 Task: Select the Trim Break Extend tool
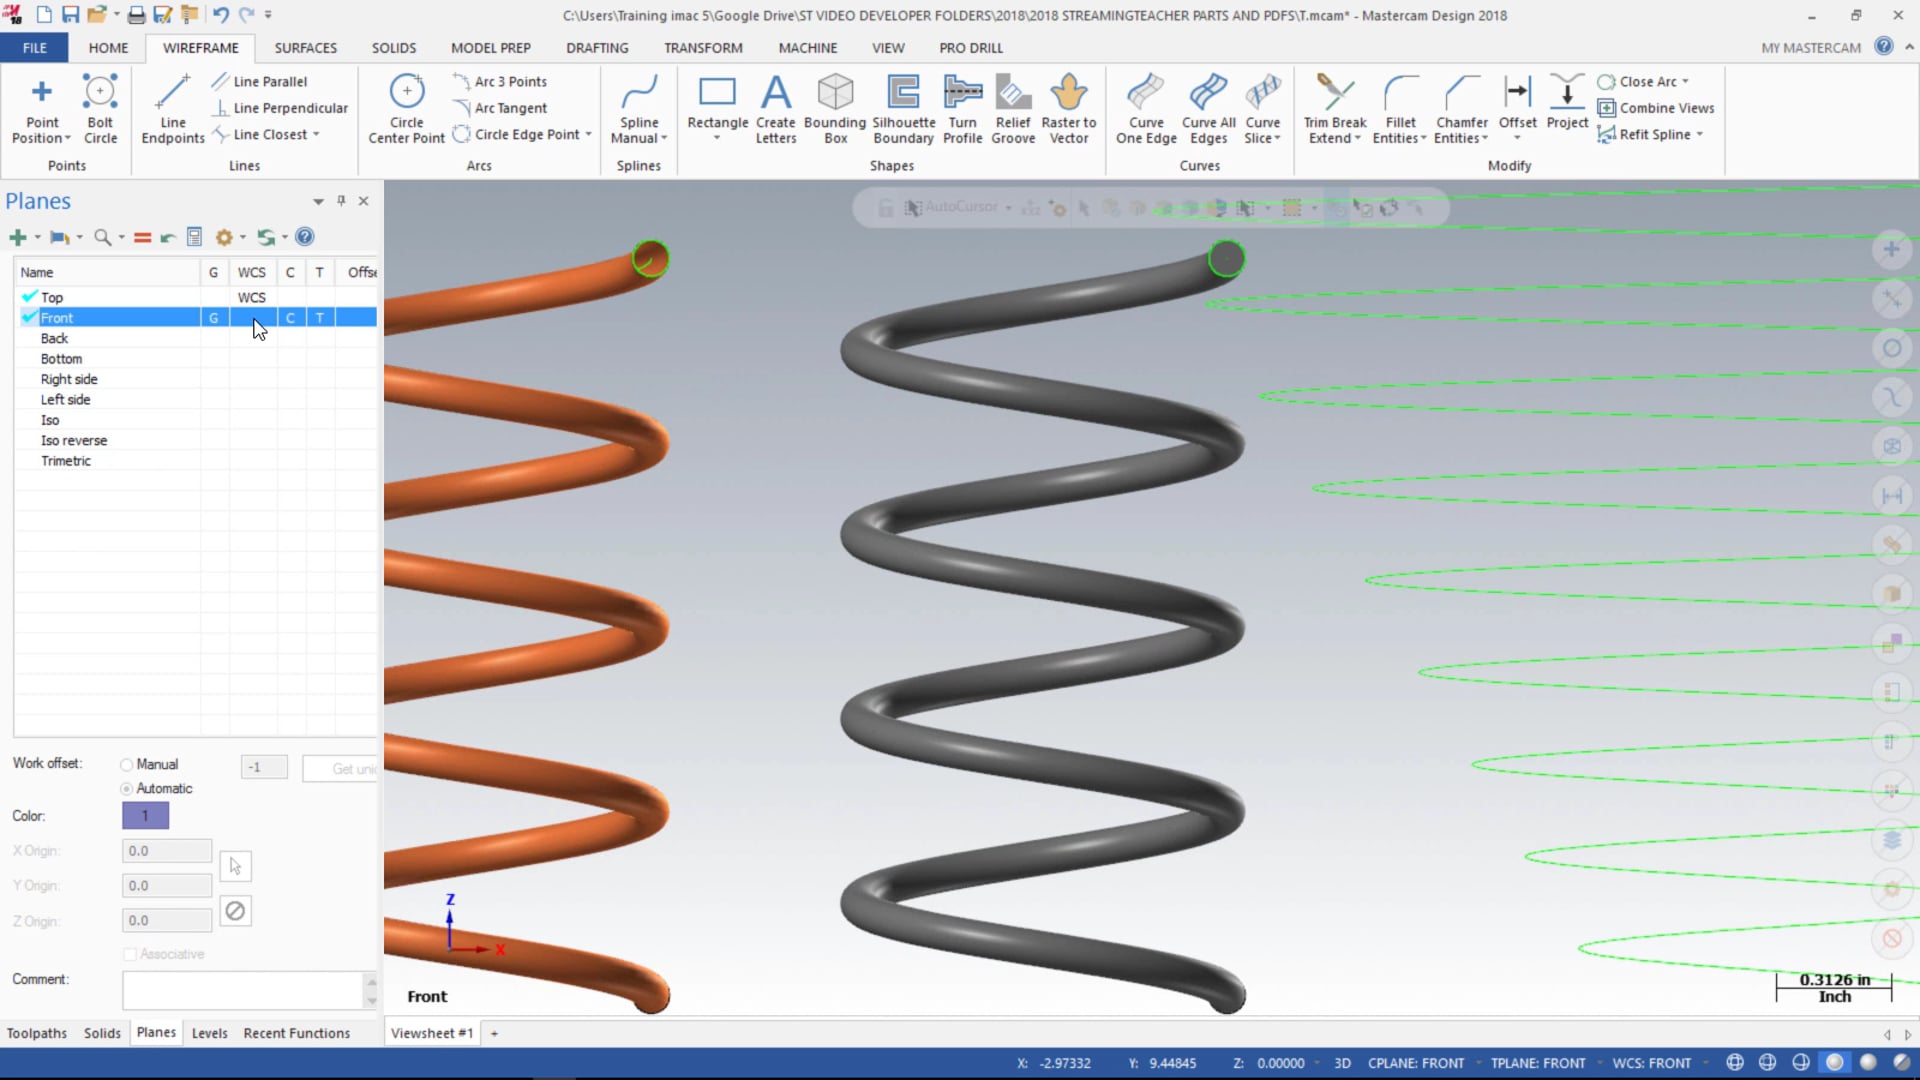click(1335, 108)
